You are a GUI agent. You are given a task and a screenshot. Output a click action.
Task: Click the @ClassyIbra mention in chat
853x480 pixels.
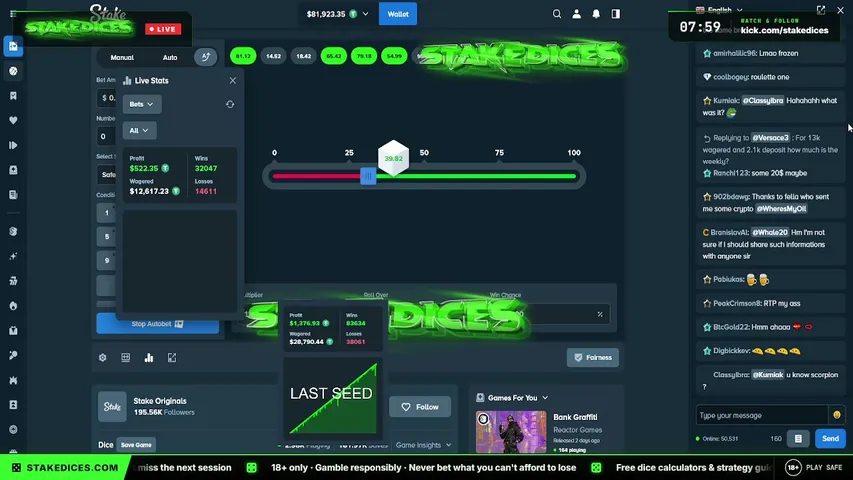click(763, 101)
